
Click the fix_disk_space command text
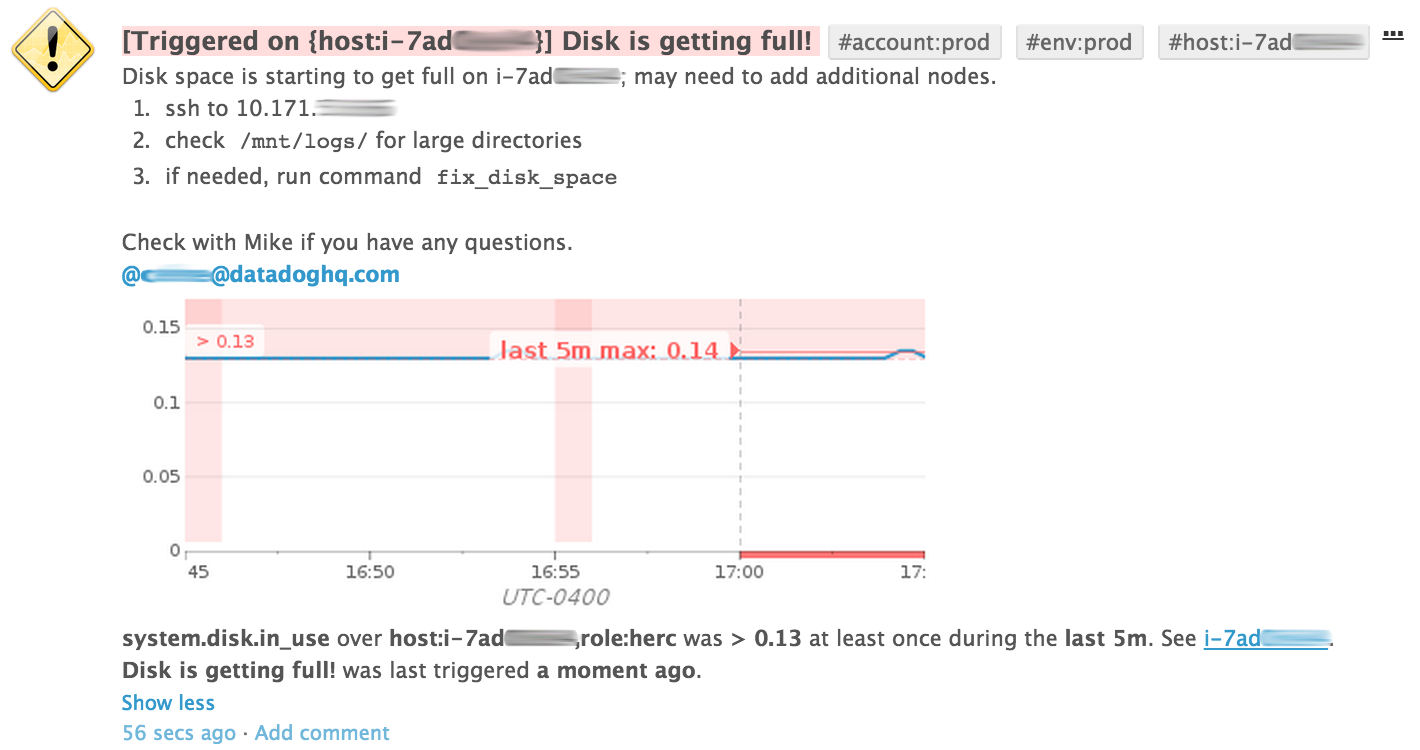point(527,178)
